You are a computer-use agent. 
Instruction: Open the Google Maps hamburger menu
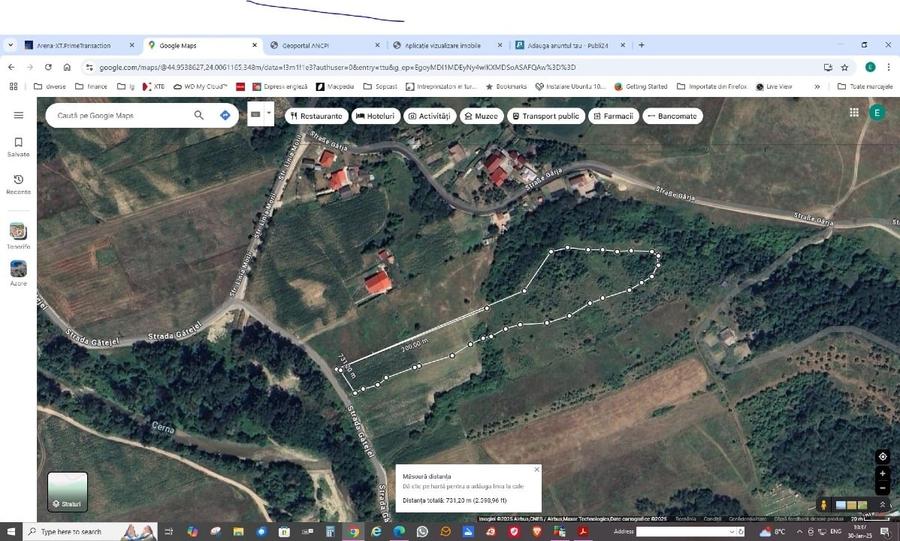coord(18,115)
